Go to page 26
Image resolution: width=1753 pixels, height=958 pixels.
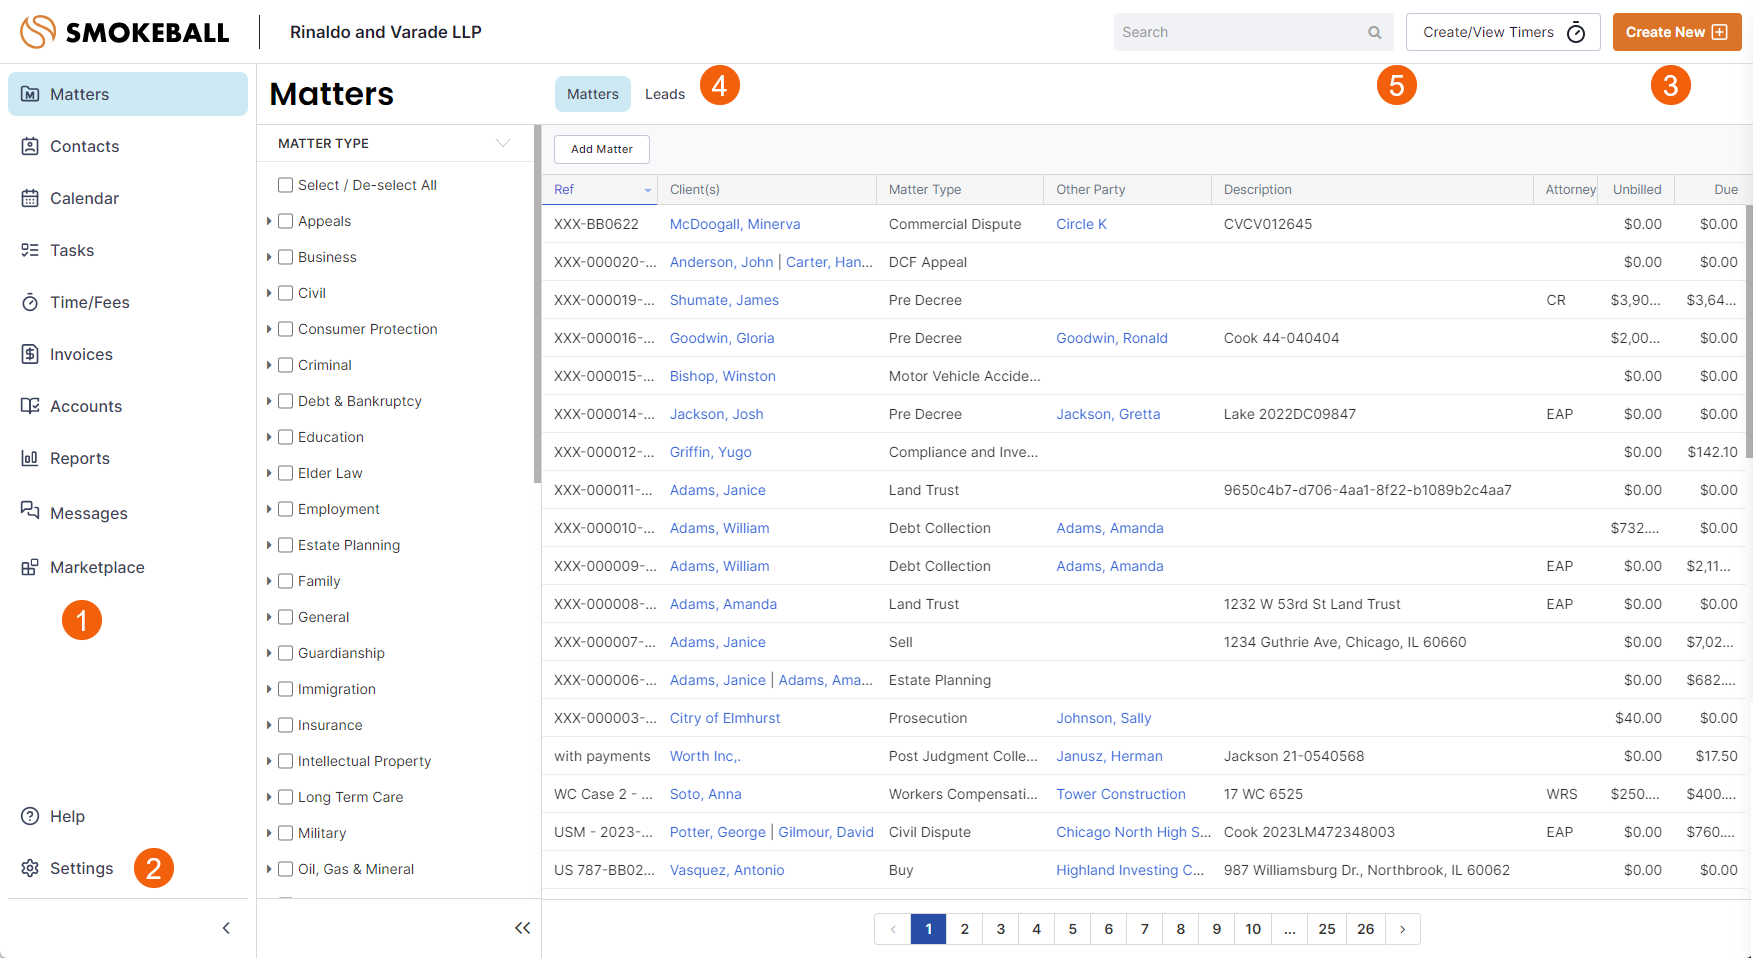1366,929
